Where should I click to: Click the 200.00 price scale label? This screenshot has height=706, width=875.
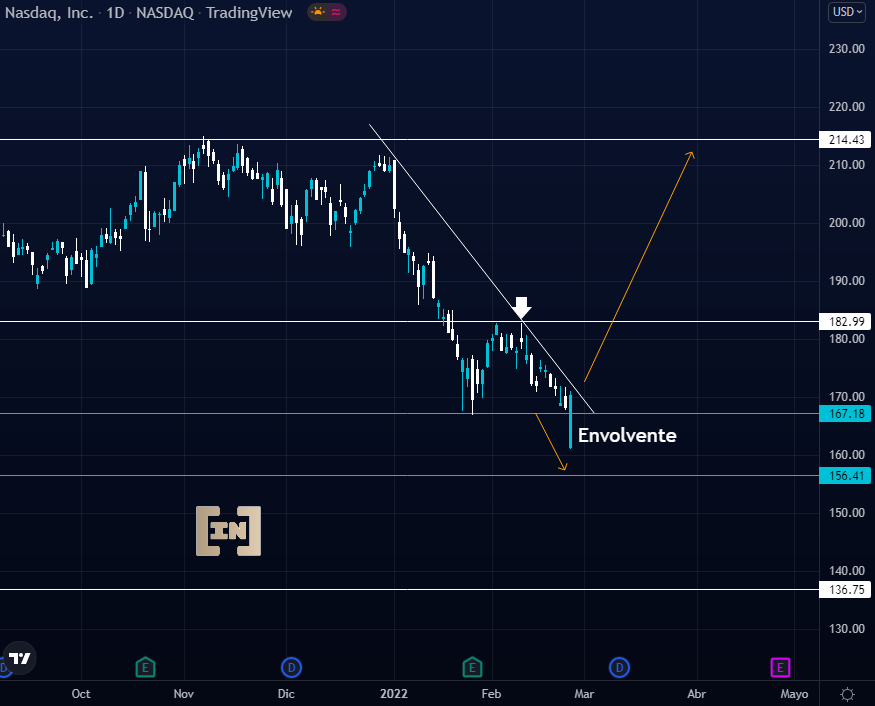point(847,222)
